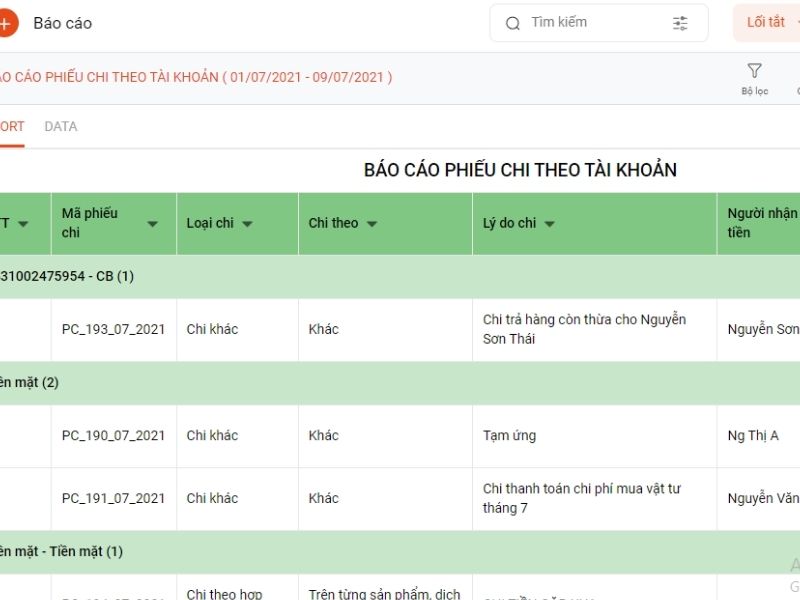This screenshot has height=600, width=800.
Task: Open the Loại chi column dropdown arrow
Action: (x=247, y=223)
